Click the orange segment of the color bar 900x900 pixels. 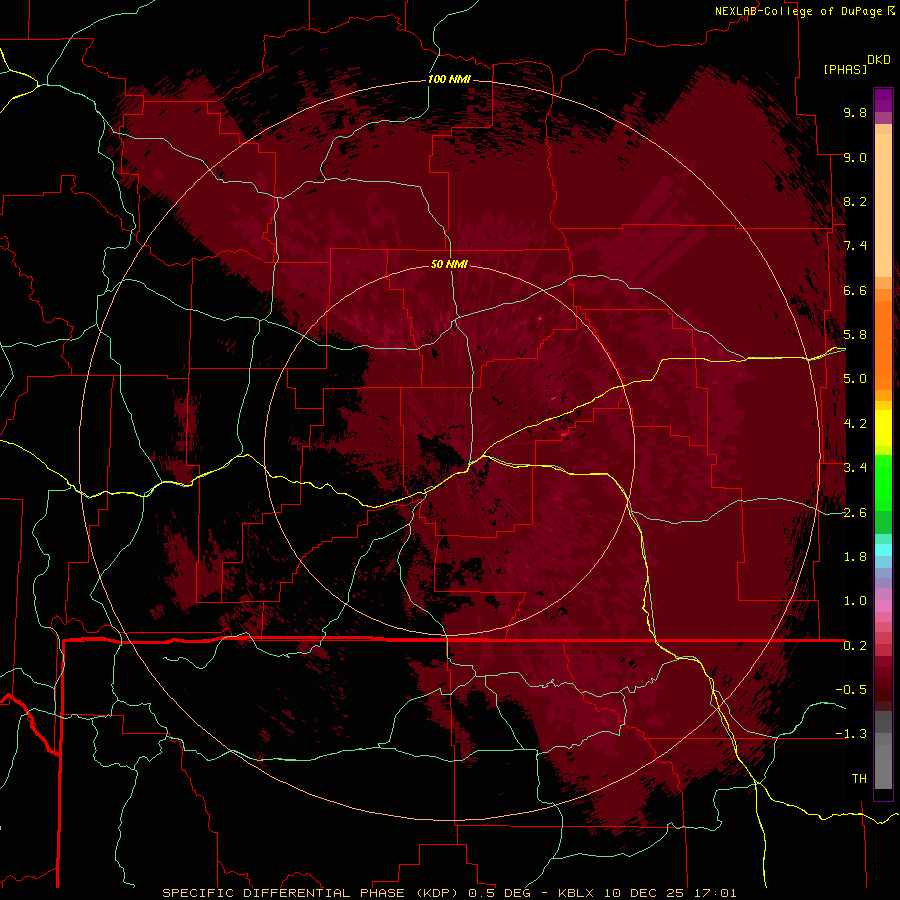pyautogui.click(x=883, y=344)
